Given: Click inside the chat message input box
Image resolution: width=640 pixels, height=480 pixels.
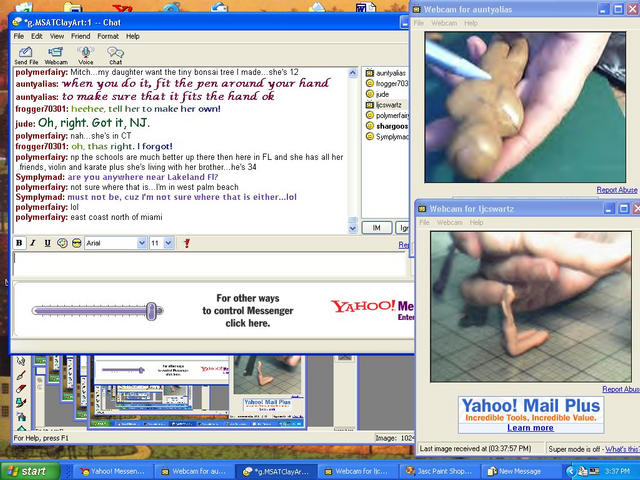Looking at the screenshot, I should click(210, 264).
